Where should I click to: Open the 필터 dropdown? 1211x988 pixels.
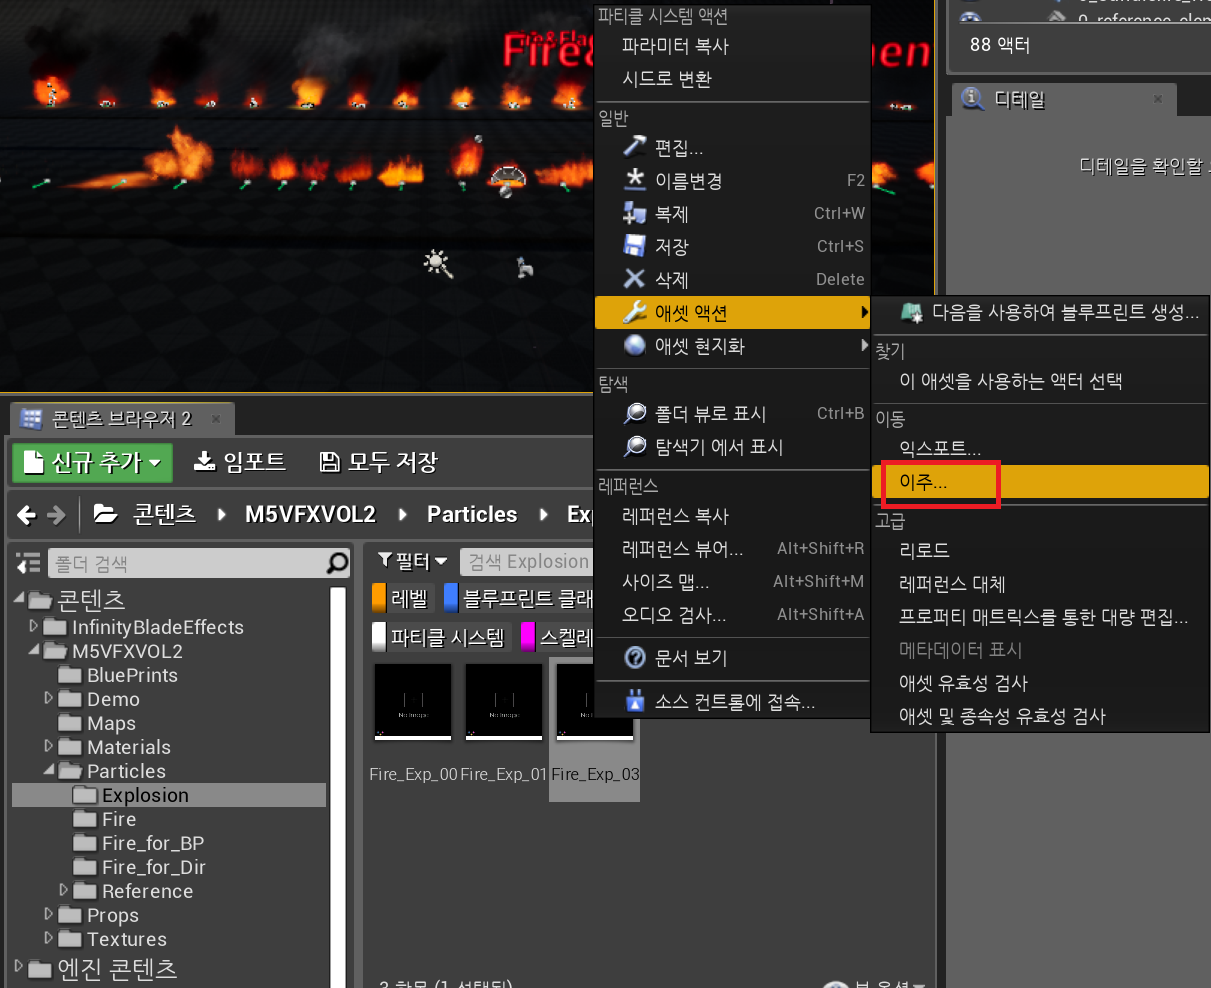point(413,561)
